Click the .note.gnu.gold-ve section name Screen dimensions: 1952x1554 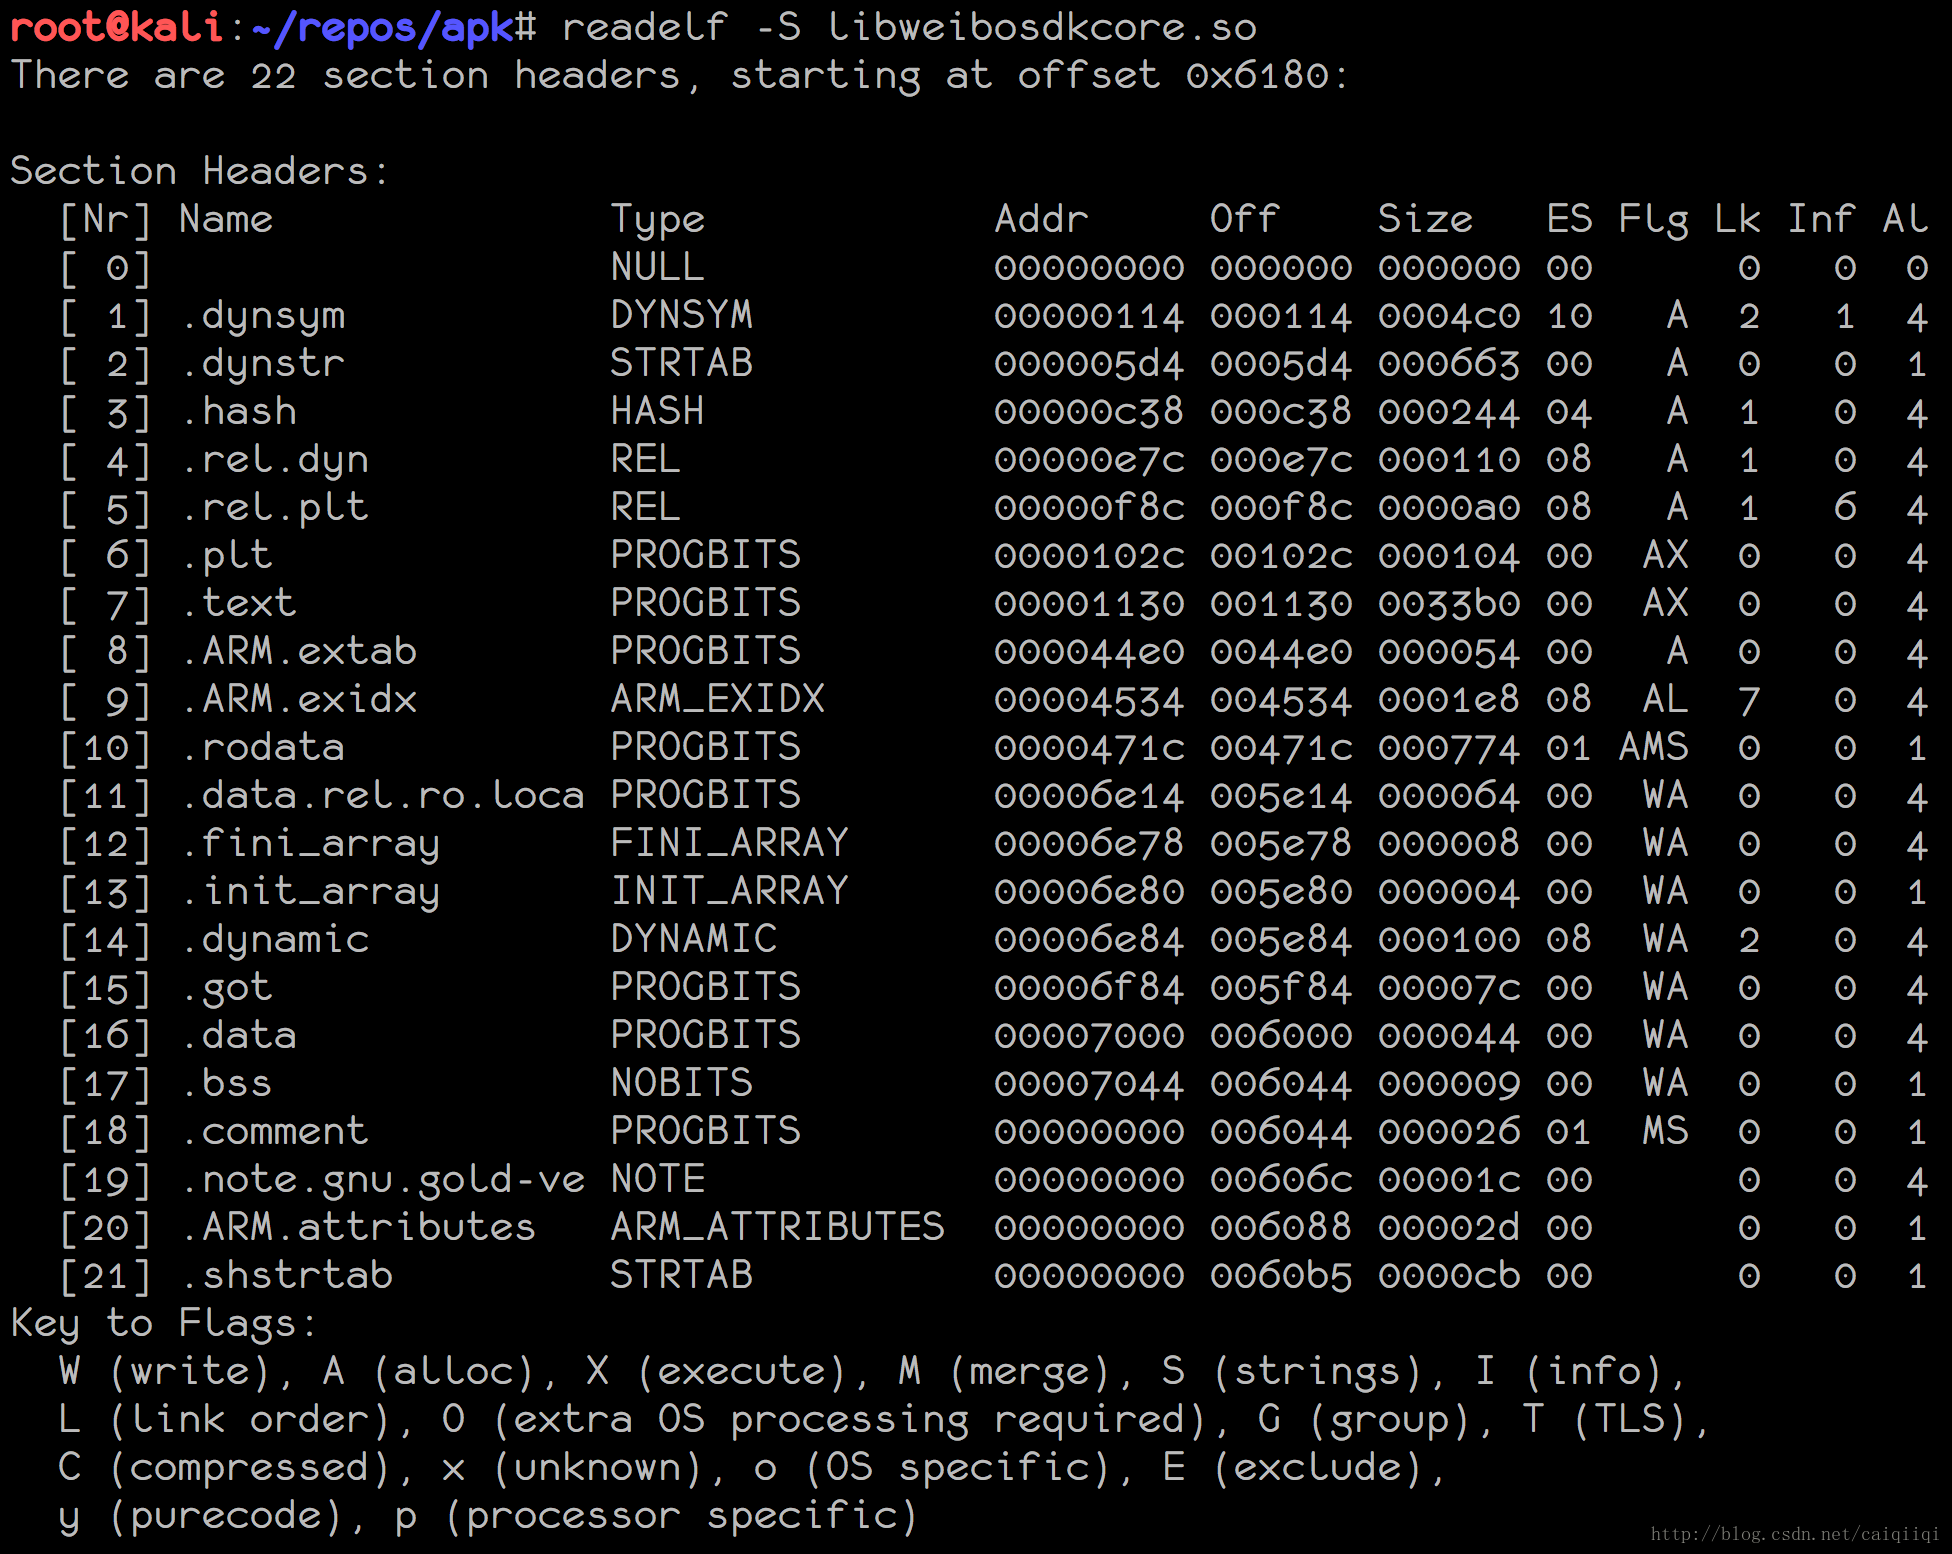pyautogui.click(x=384, y=1181)
